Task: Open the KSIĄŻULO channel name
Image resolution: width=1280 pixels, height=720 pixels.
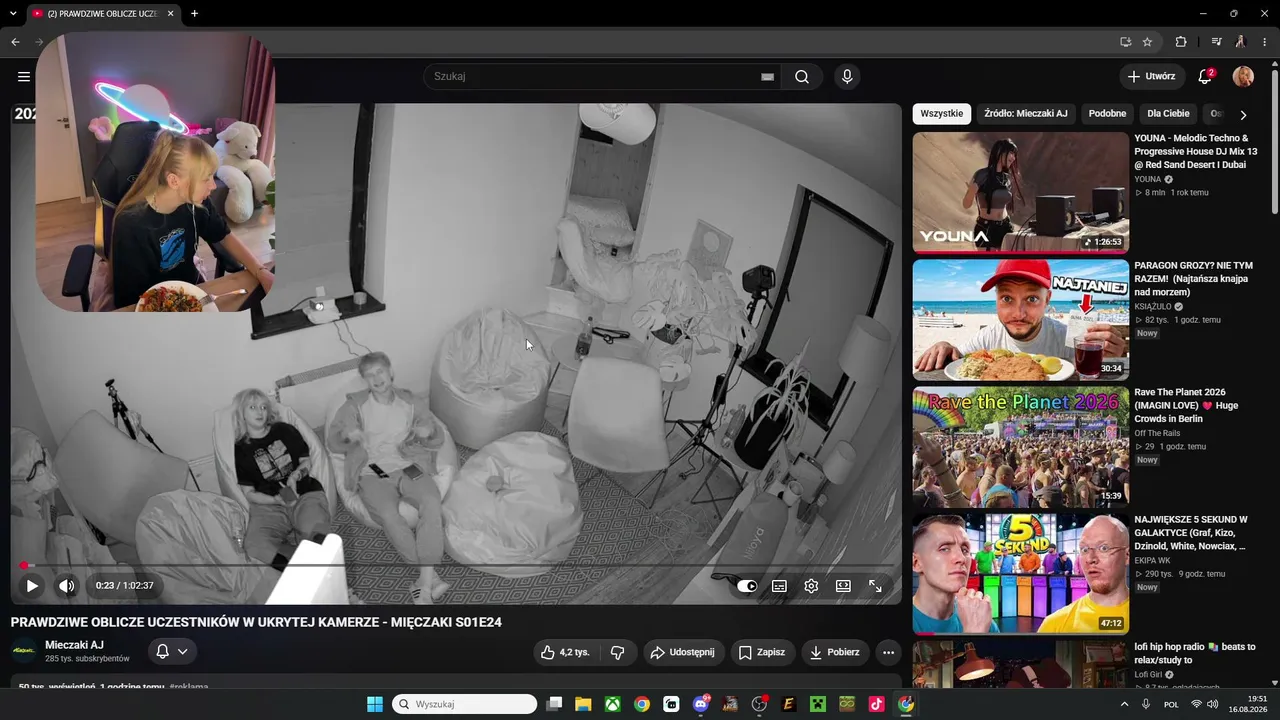Action: [1153, 306]
